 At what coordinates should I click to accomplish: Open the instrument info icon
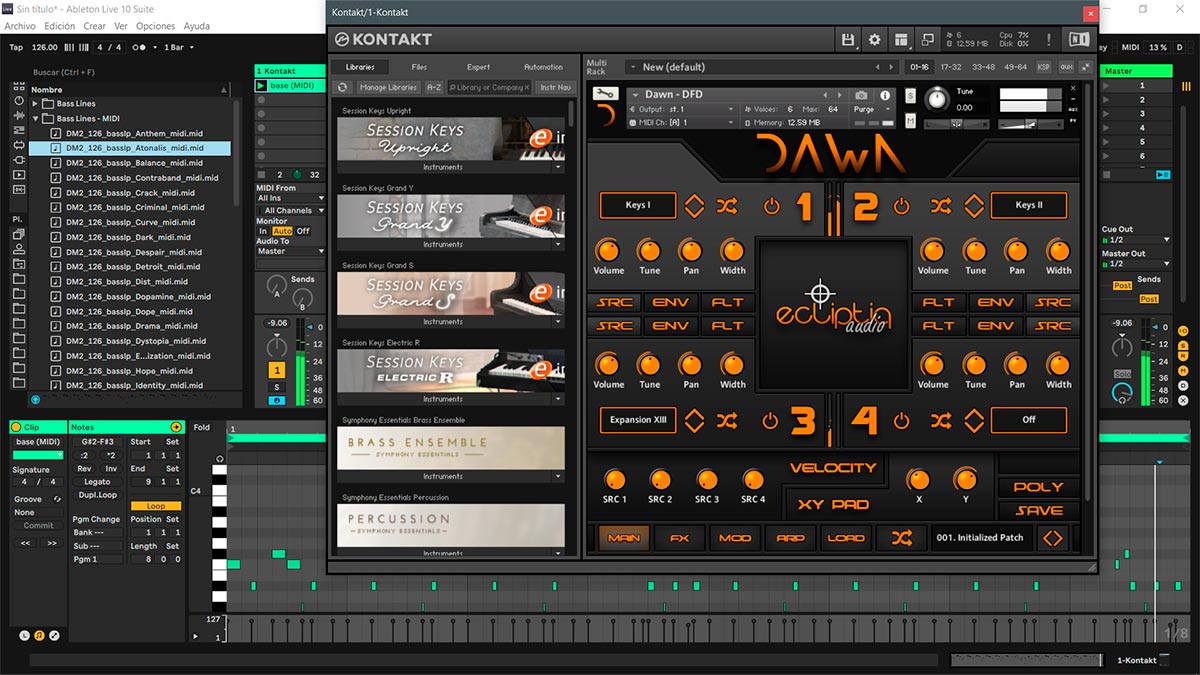pyautogui.click(x=885, y=96)
